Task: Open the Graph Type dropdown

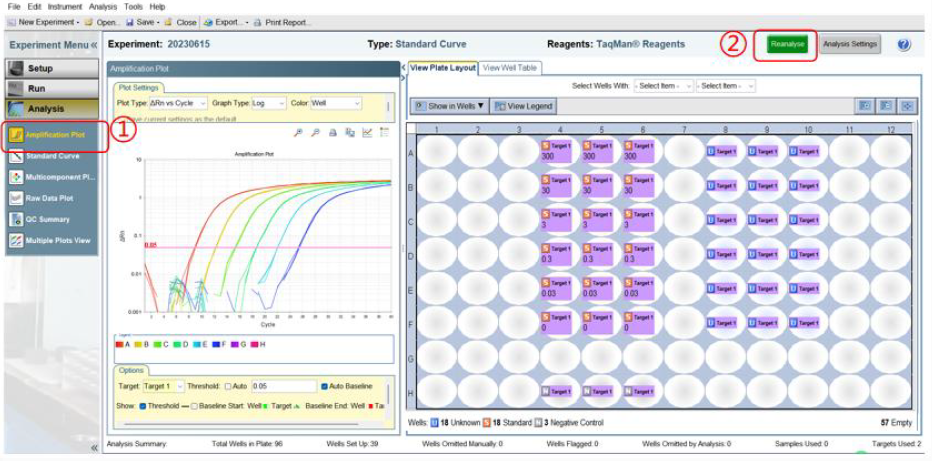Action: tap(266, 103)
